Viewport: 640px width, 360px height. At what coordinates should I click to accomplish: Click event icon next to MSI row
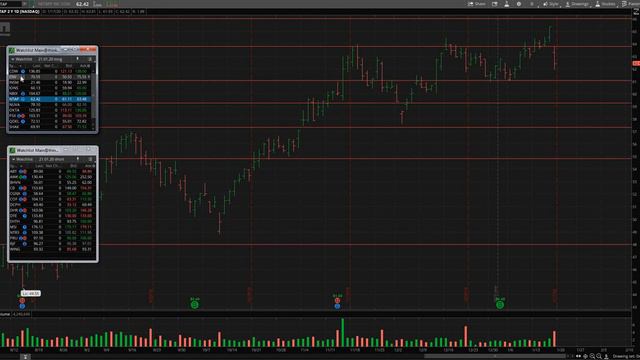point(24,227)
